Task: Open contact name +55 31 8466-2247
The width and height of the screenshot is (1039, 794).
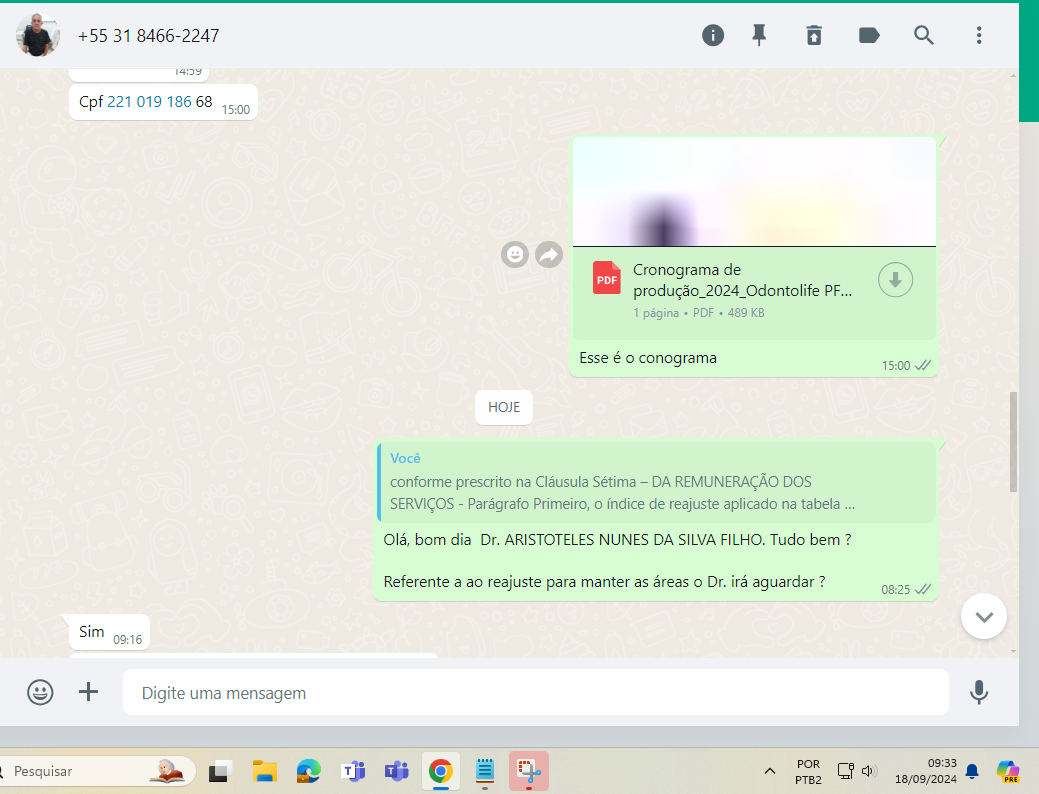Action: coord(148,36)
